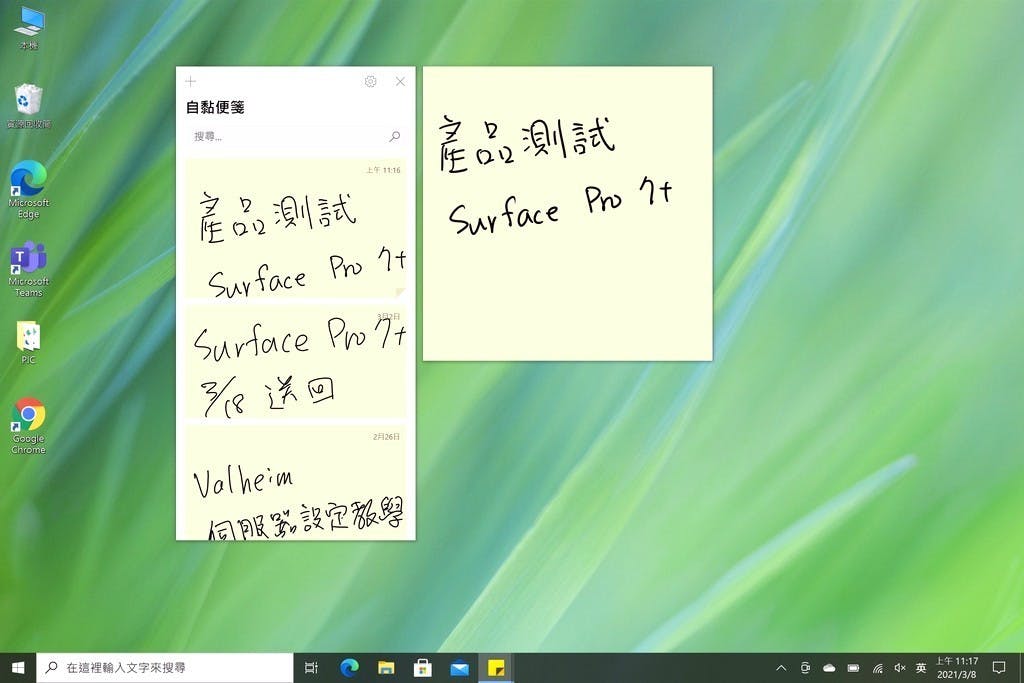Click the taskbar search box
This screenshot has width=1024, height=683.
click(x=165, y=667)
